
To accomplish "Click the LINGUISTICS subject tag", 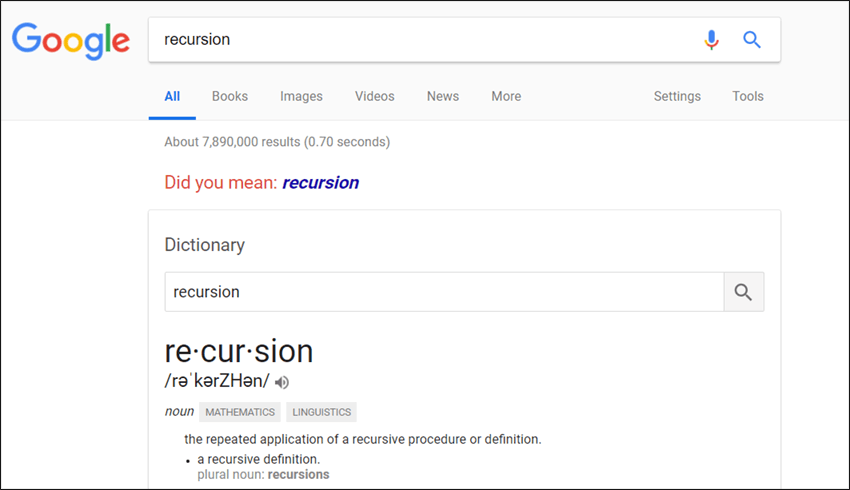I will (321, 412).
